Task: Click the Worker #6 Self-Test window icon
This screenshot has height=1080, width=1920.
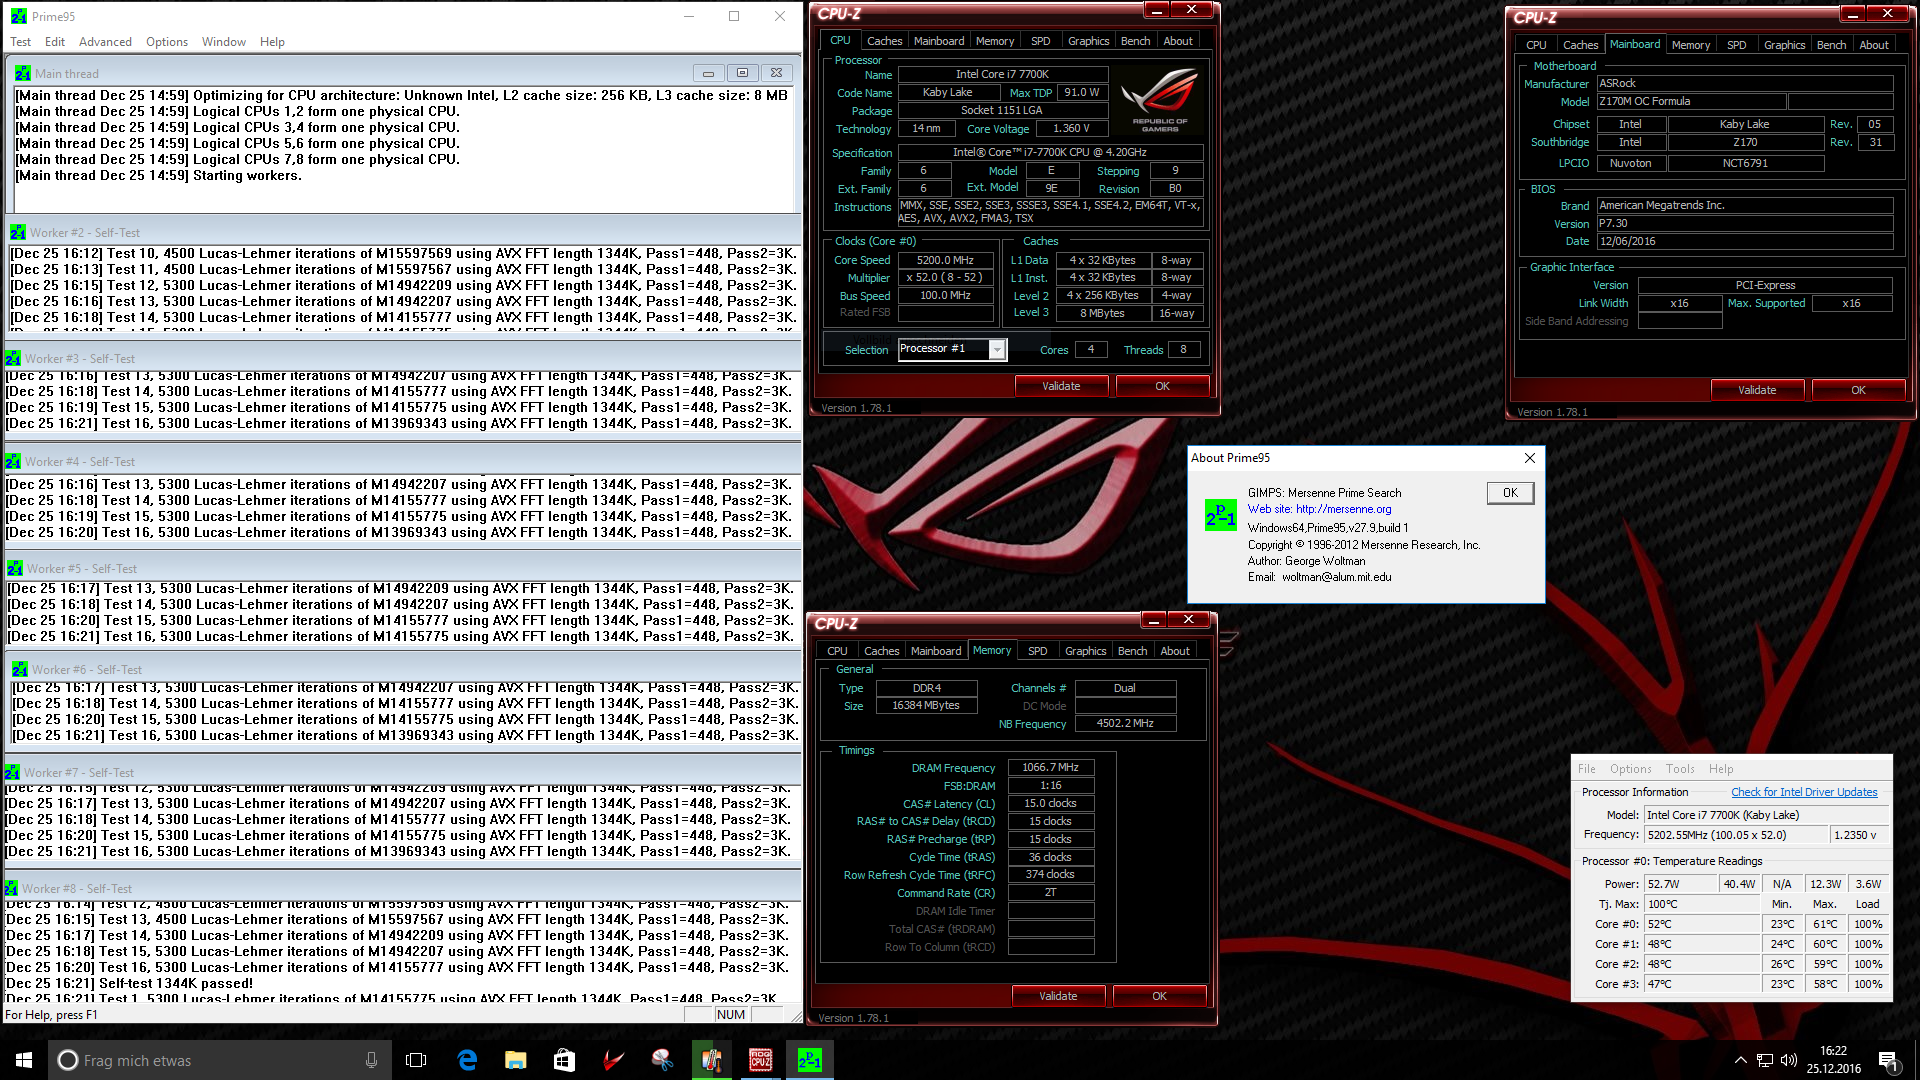Action: click(20, 669)
